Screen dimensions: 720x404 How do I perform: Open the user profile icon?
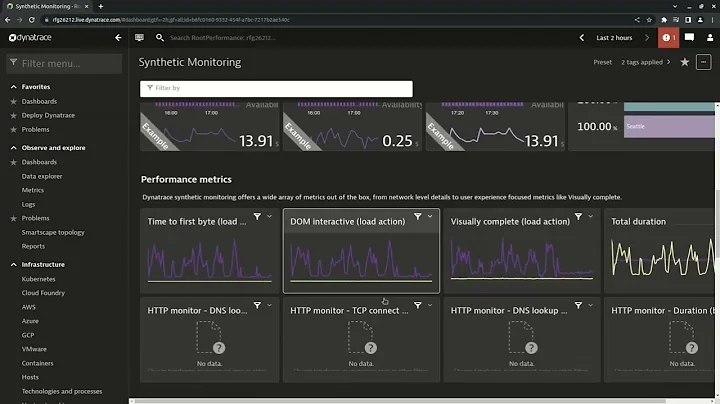pos(710,38)
